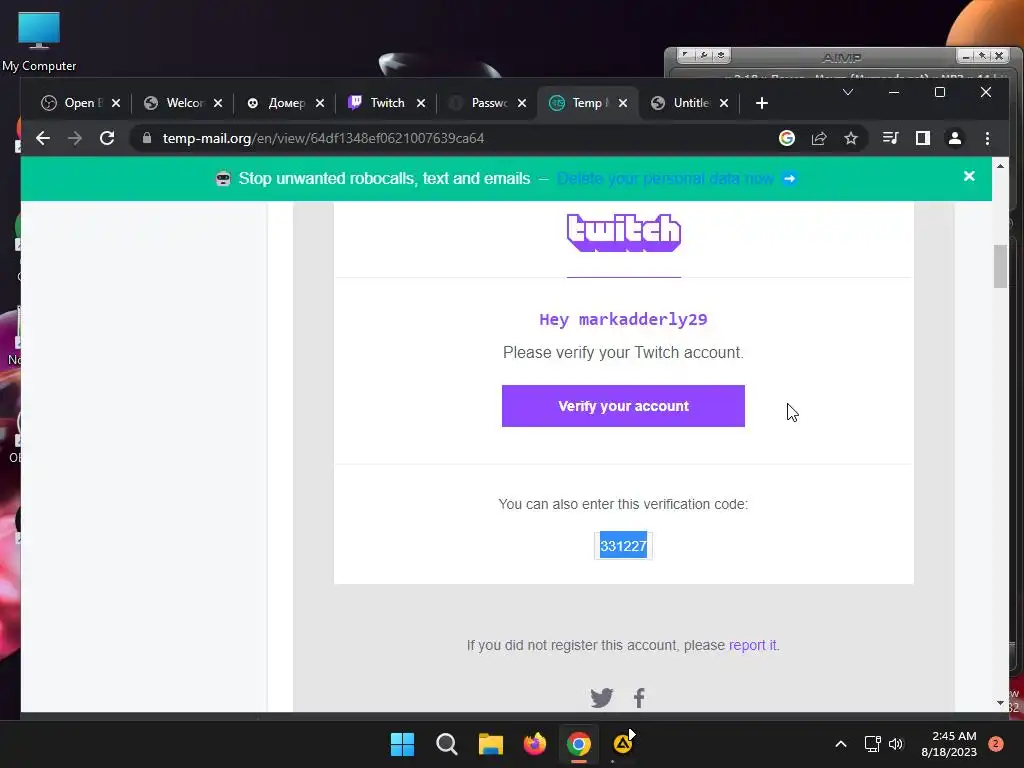
Task: Click the volume tray icon
Action: click(896, 744)
